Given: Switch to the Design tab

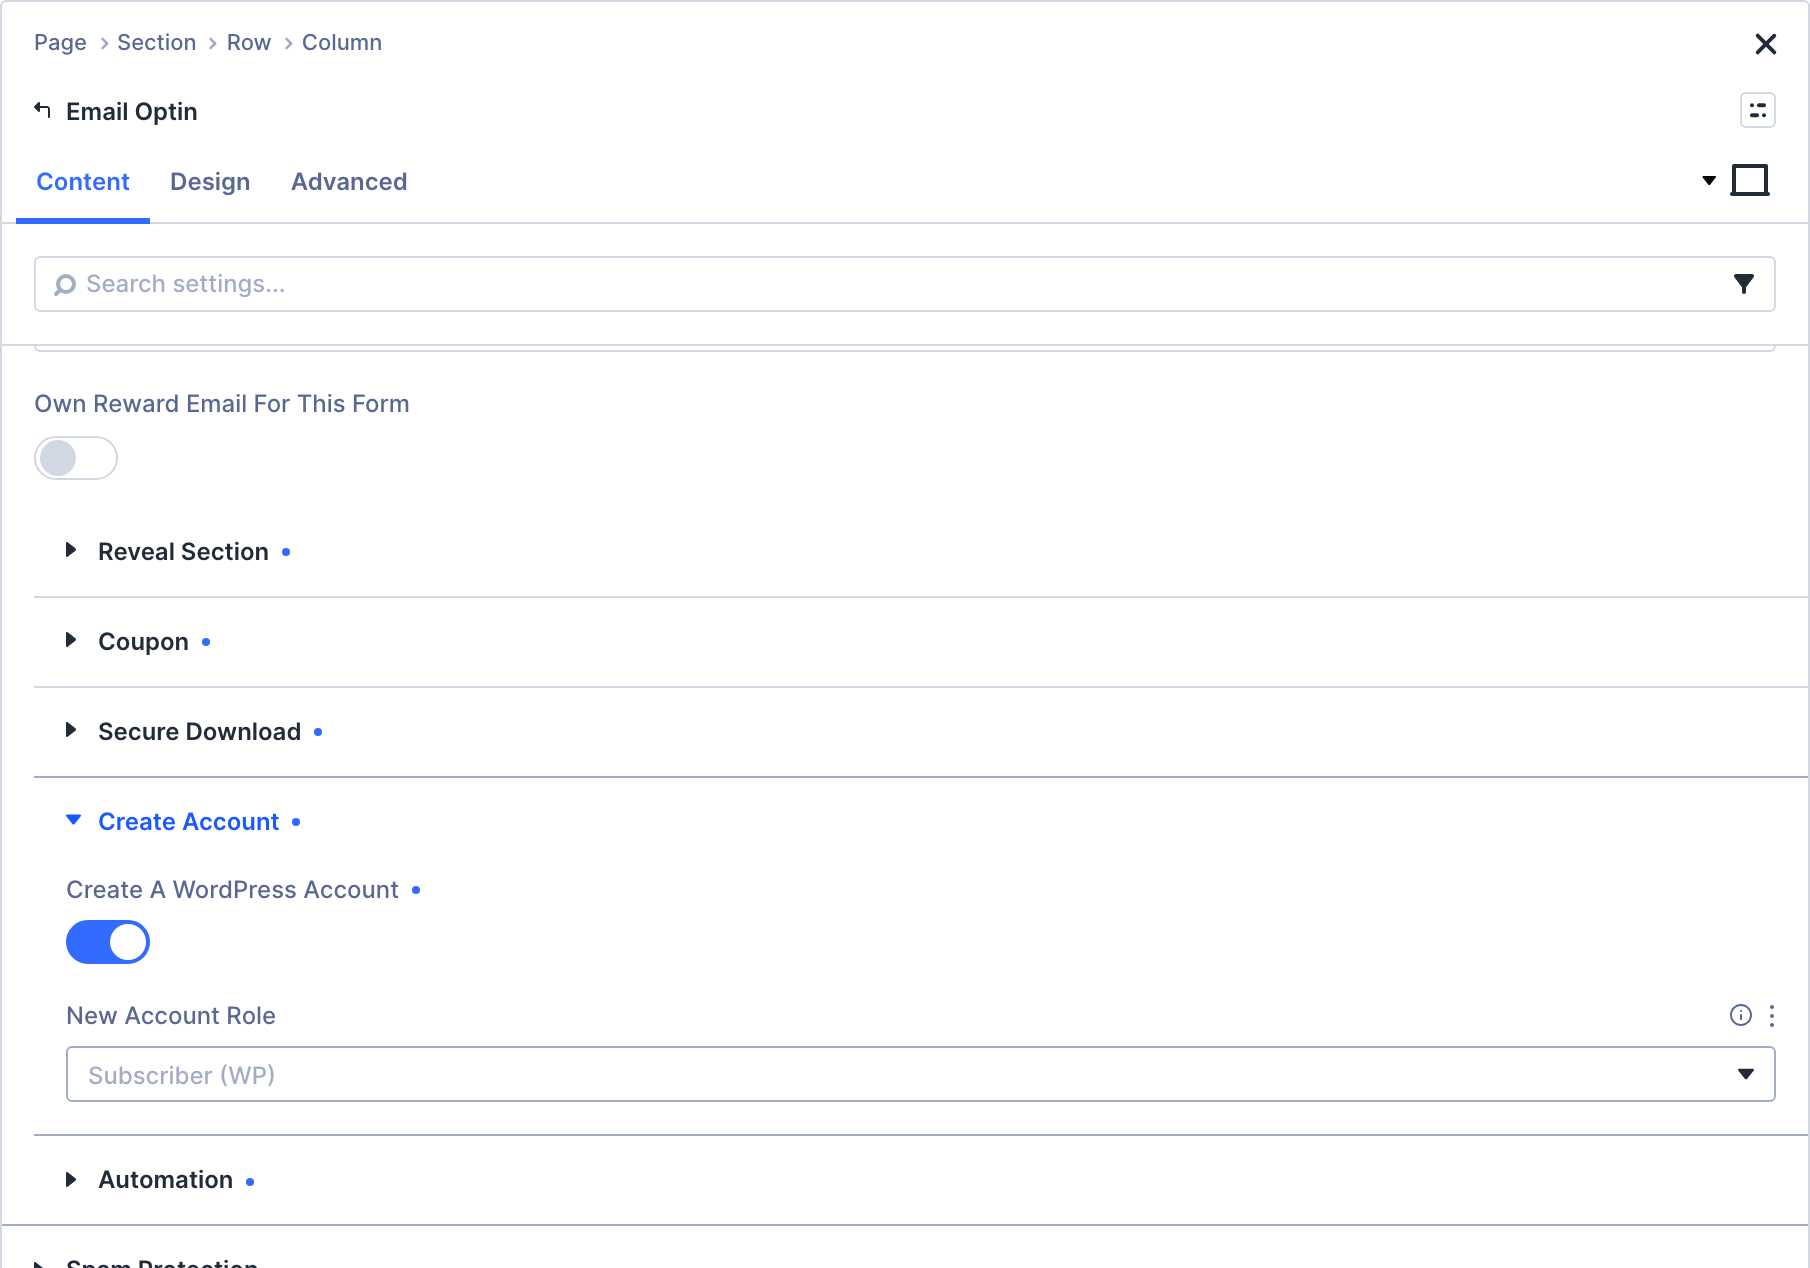Looking at the screenshot, I should pos(210,182).
